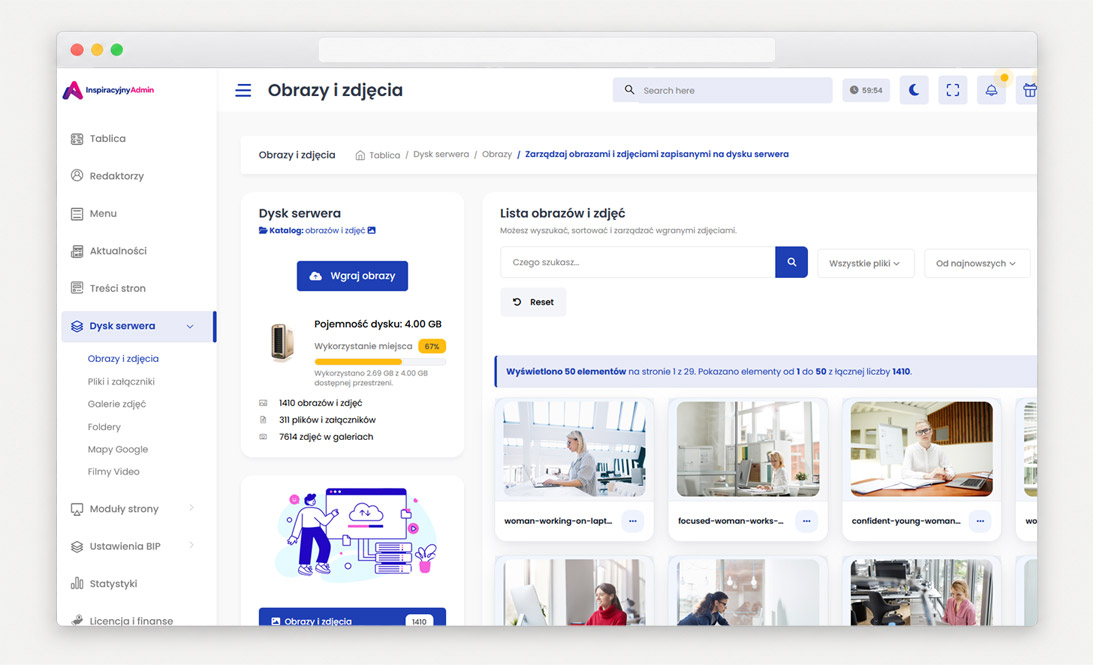This screenshot has width=1093, height=665.
Task: Click the browser address bar
Action: pyautogui.click(x=546, y=50)
